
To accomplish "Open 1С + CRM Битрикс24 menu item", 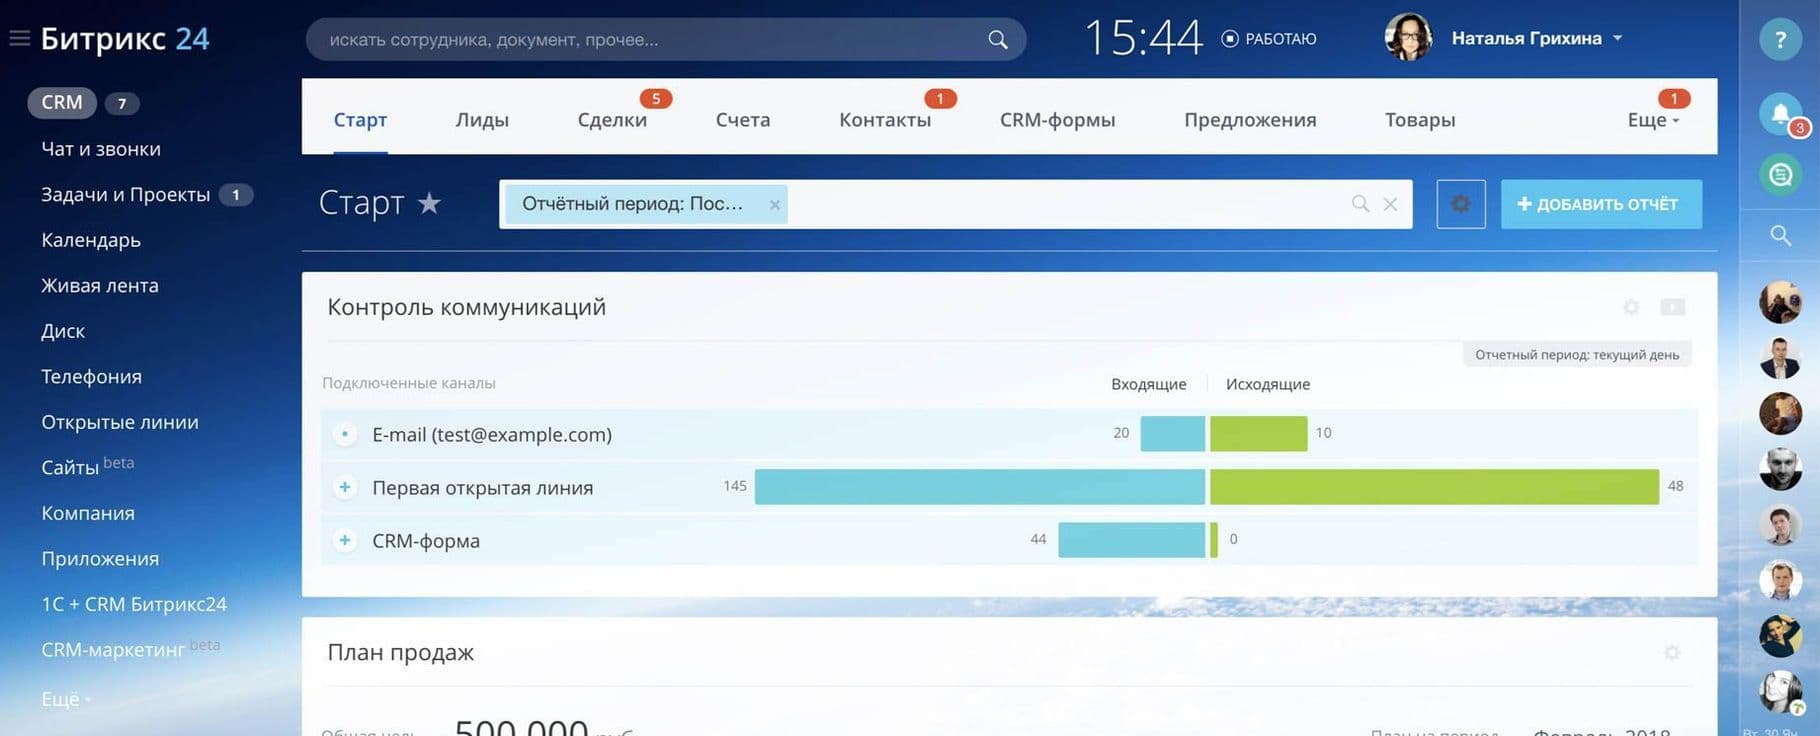I will tap(134, 604).
